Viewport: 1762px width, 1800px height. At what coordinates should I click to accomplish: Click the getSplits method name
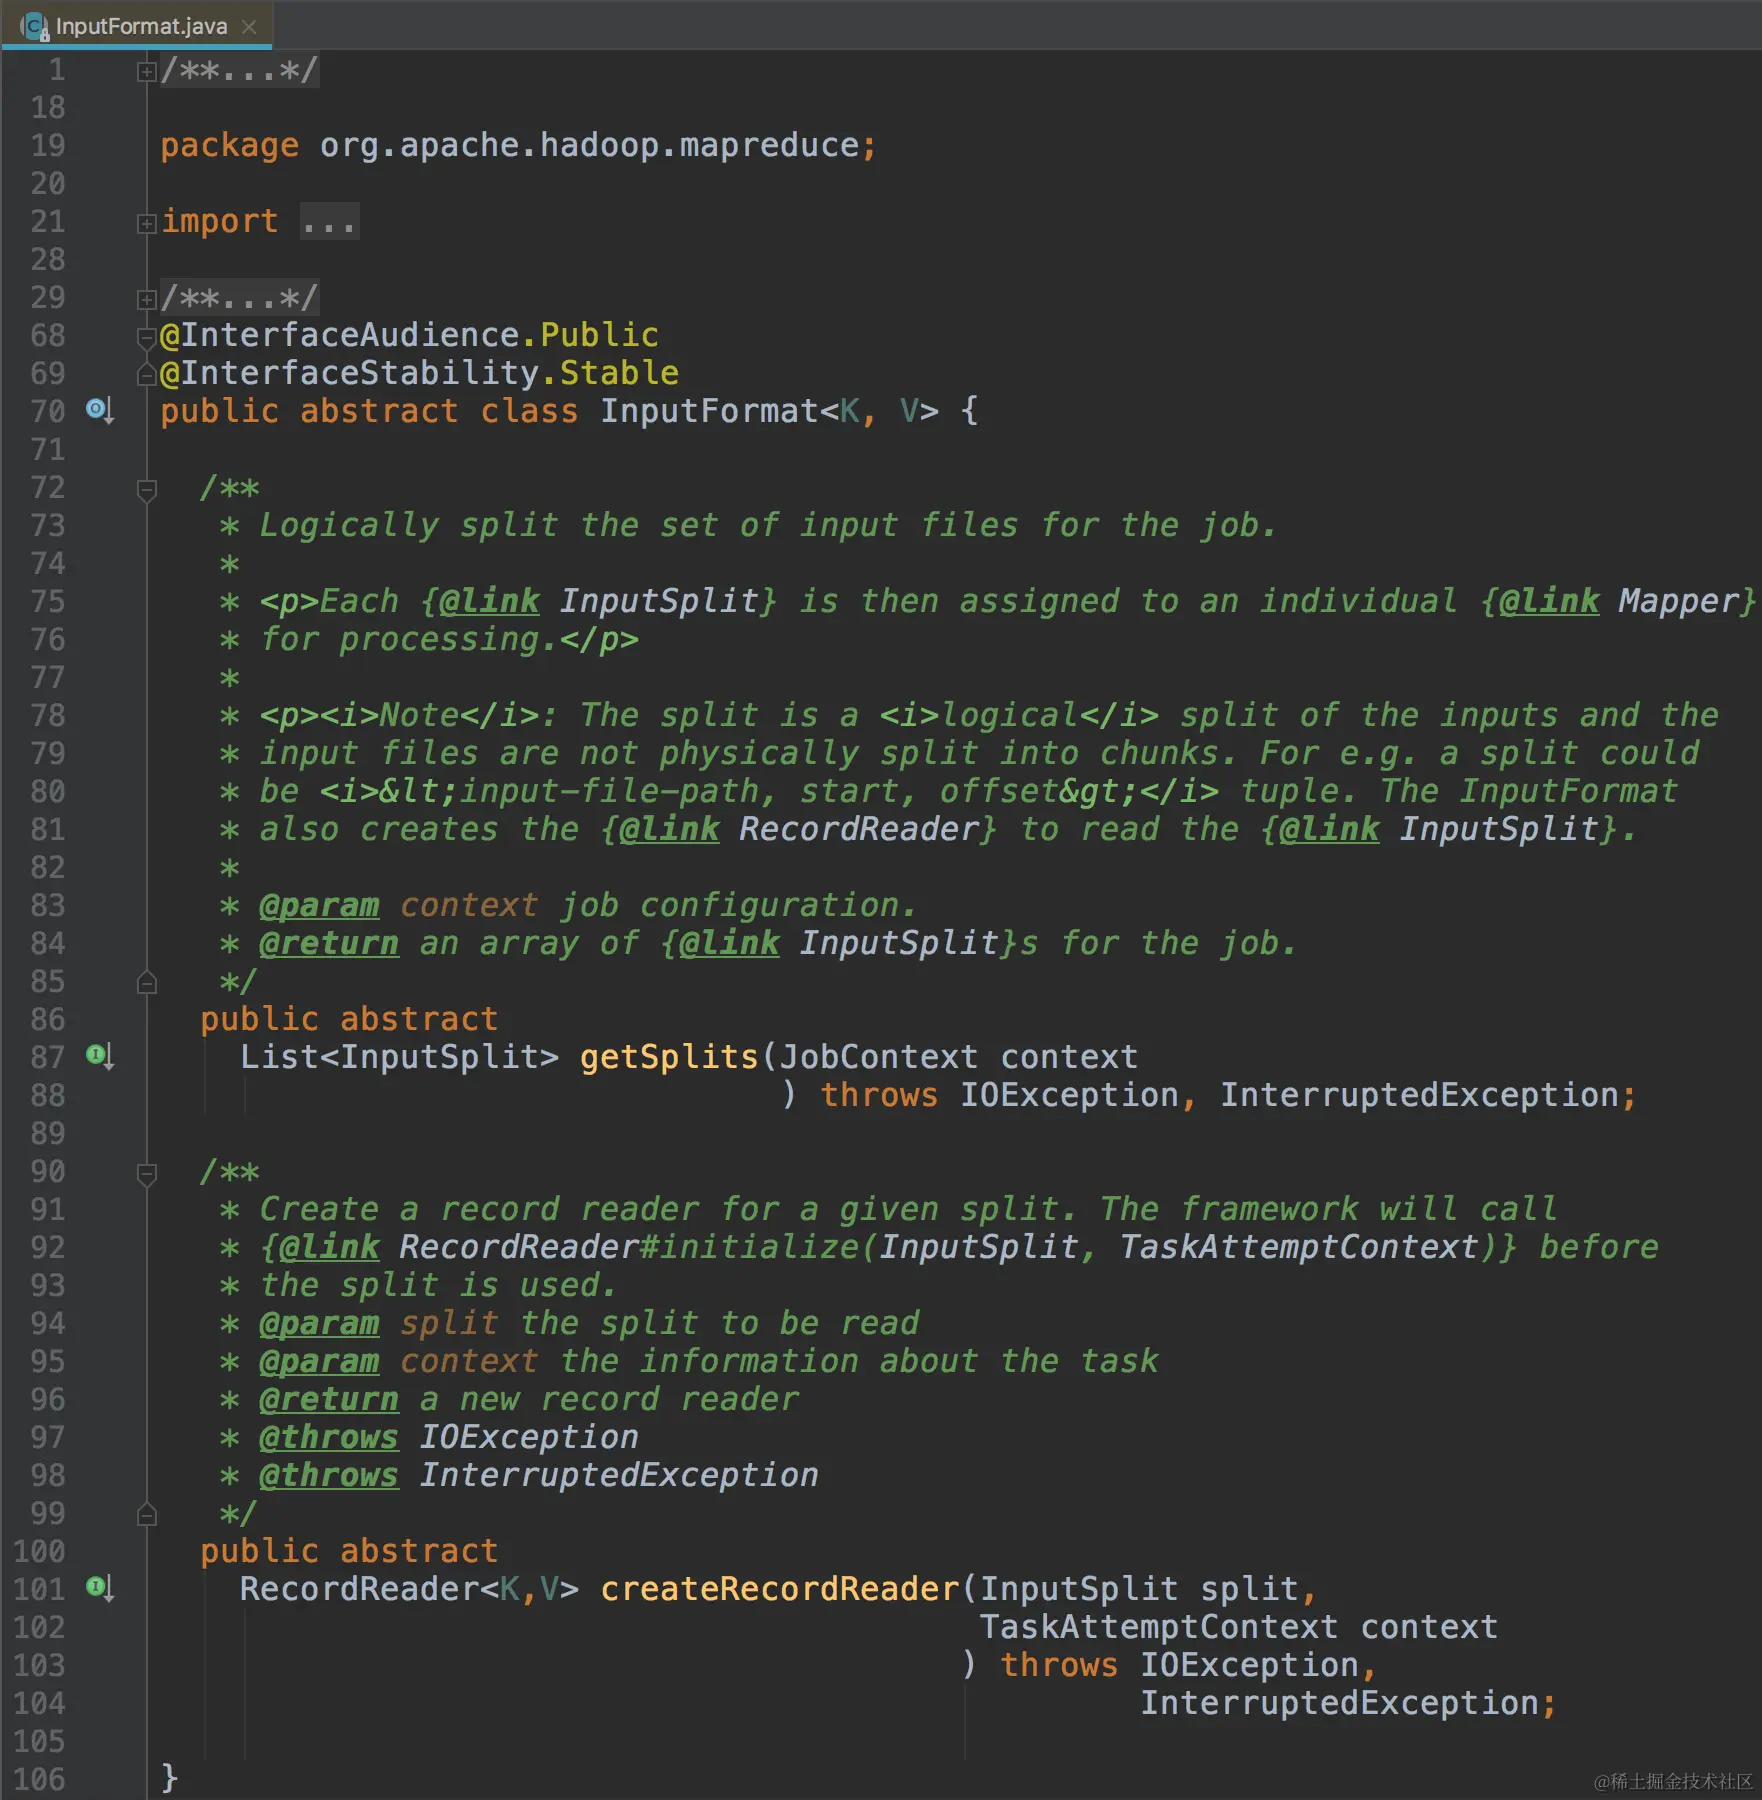(x=669, y=1057)
